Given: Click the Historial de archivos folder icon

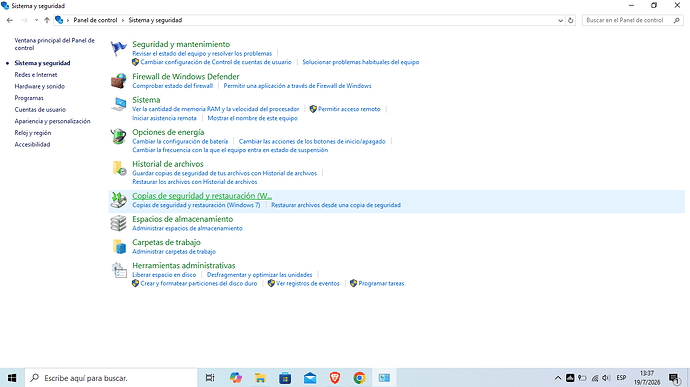Looking at the screenshot, I should 118,169.
